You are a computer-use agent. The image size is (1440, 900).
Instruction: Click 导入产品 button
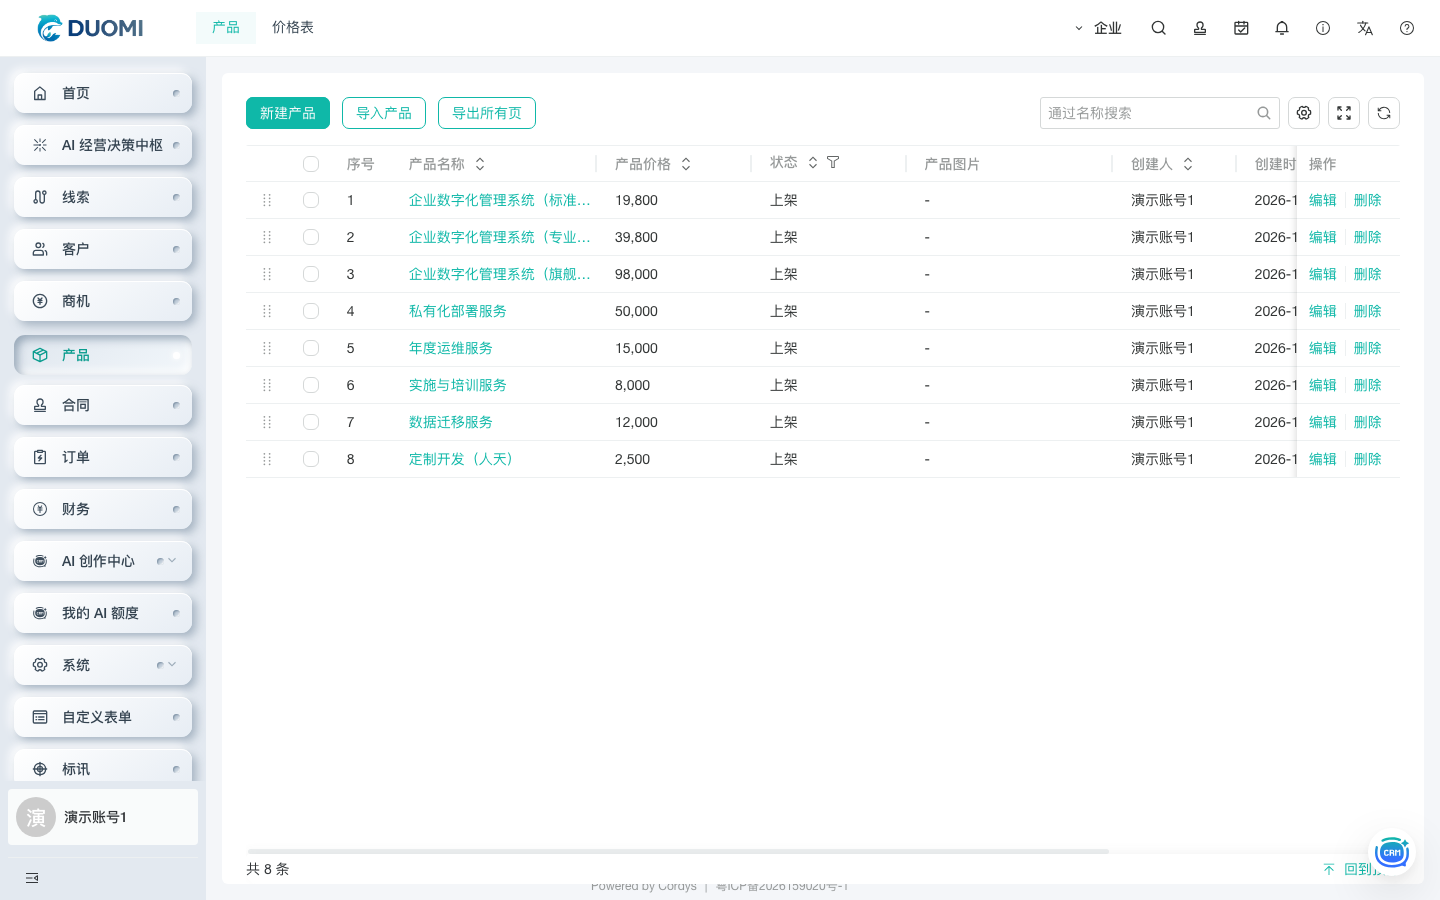[x=384, y=113]
